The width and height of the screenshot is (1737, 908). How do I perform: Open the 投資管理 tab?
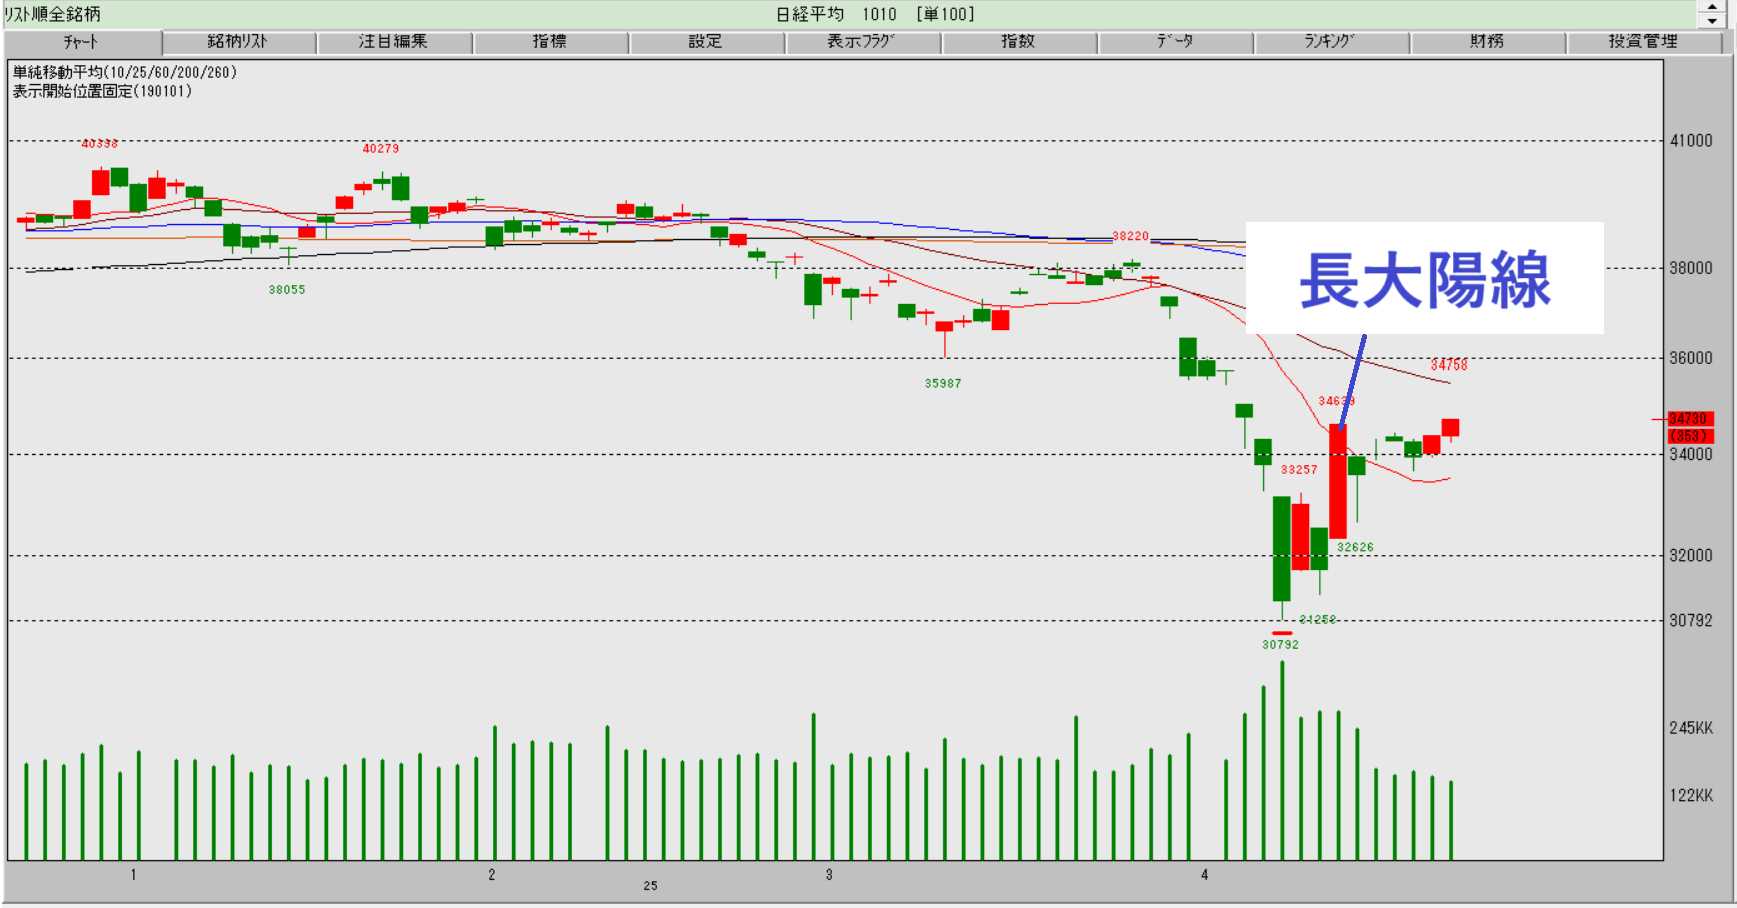(1643, 42)
